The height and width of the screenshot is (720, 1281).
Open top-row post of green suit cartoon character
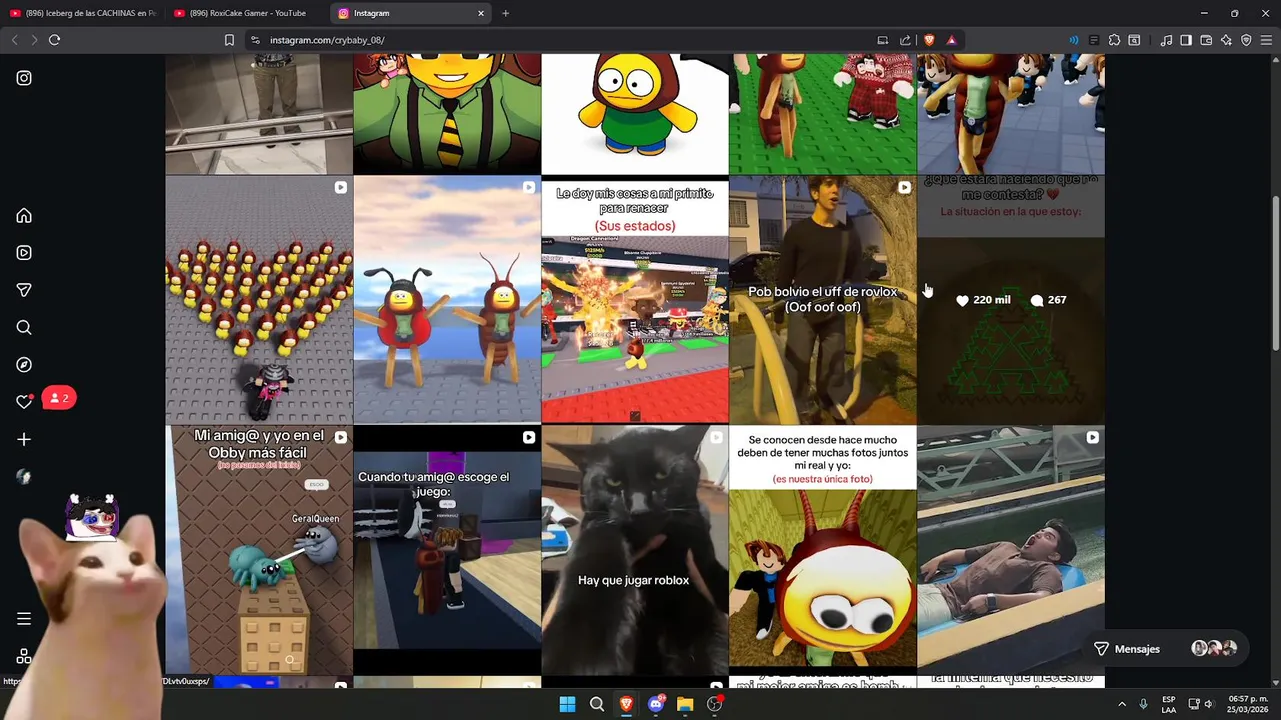click(447, 114)
